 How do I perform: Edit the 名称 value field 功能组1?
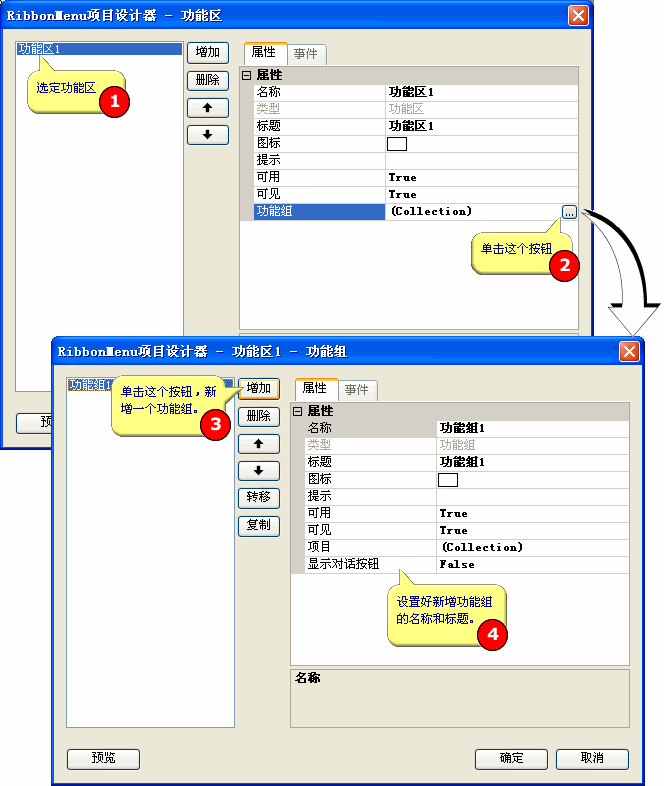pos(532,428)
